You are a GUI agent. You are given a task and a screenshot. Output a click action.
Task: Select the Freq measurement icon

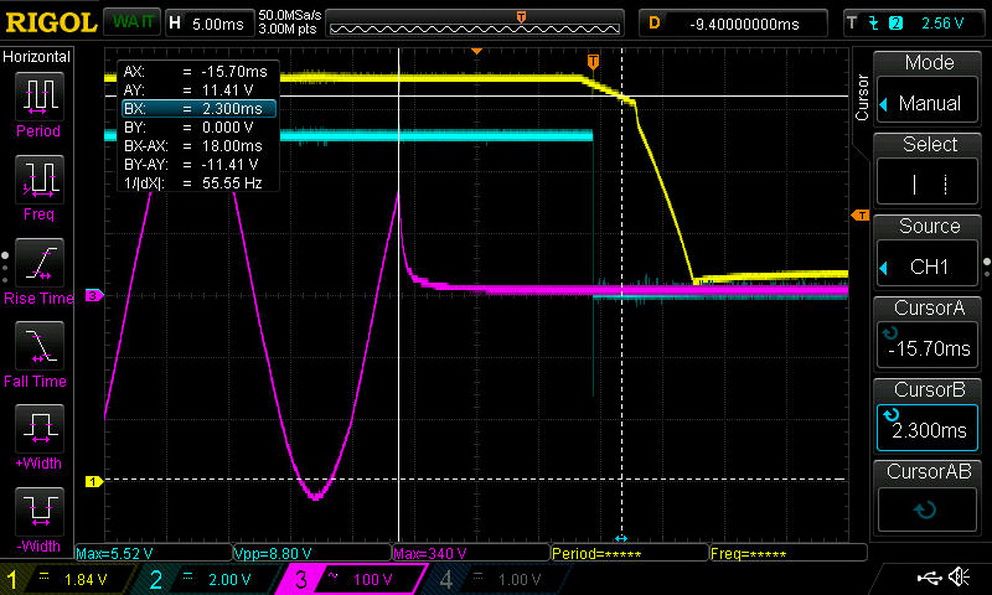click(39, 179)
